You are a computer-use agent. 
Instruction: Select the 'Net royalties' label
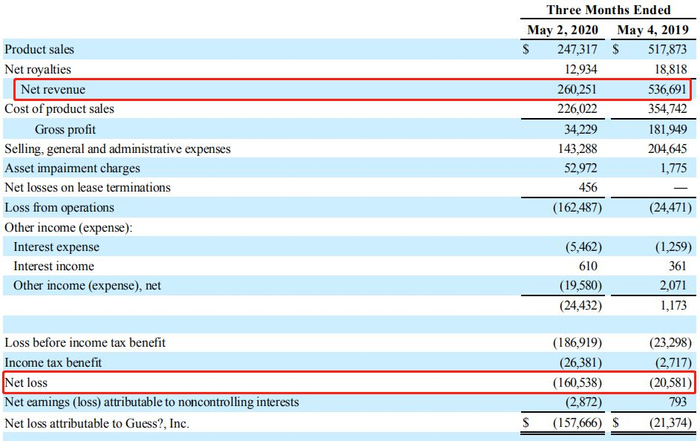point(38,69)
